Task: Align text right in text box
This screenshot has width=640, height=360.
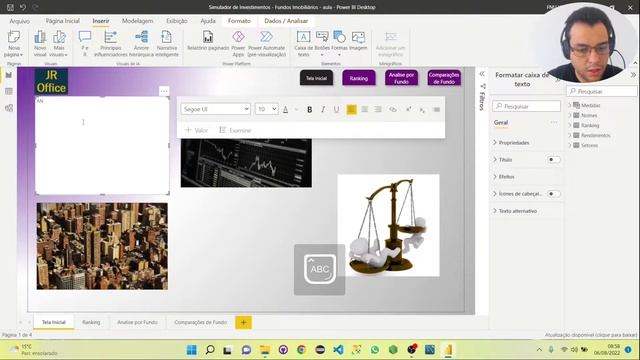Action: pos(378,109)
